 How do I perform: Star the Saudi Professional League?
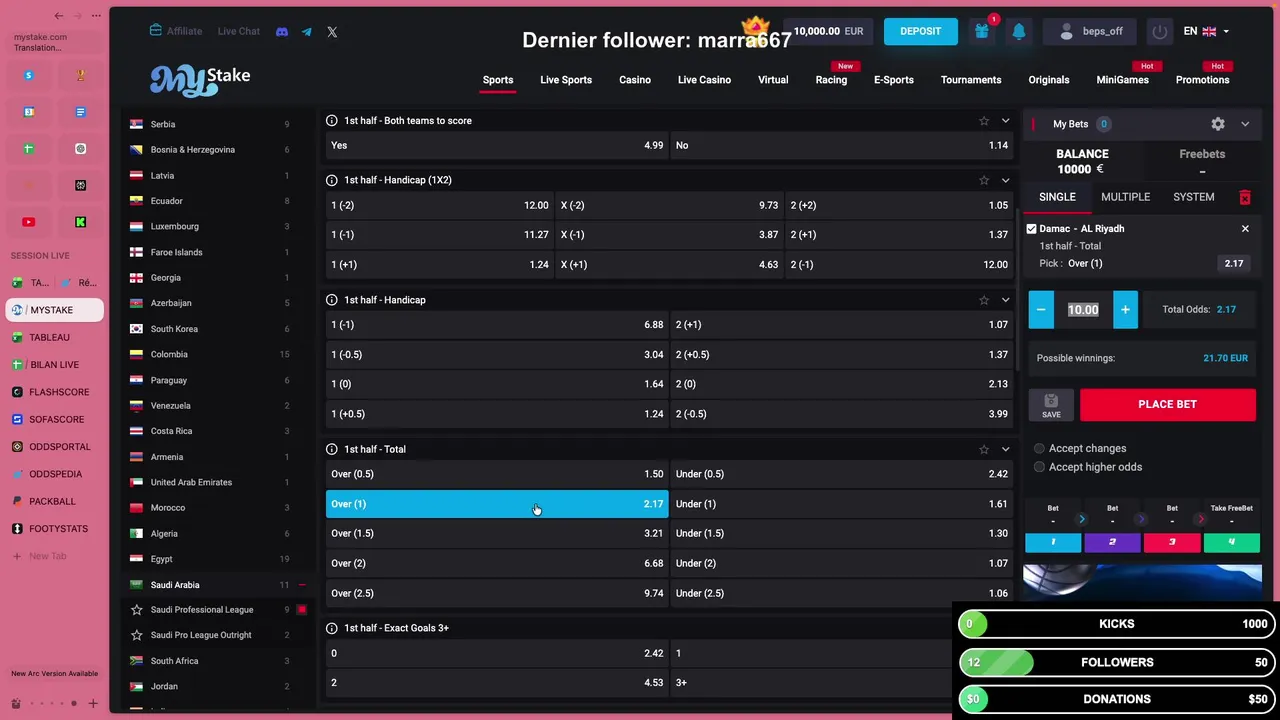137,610
